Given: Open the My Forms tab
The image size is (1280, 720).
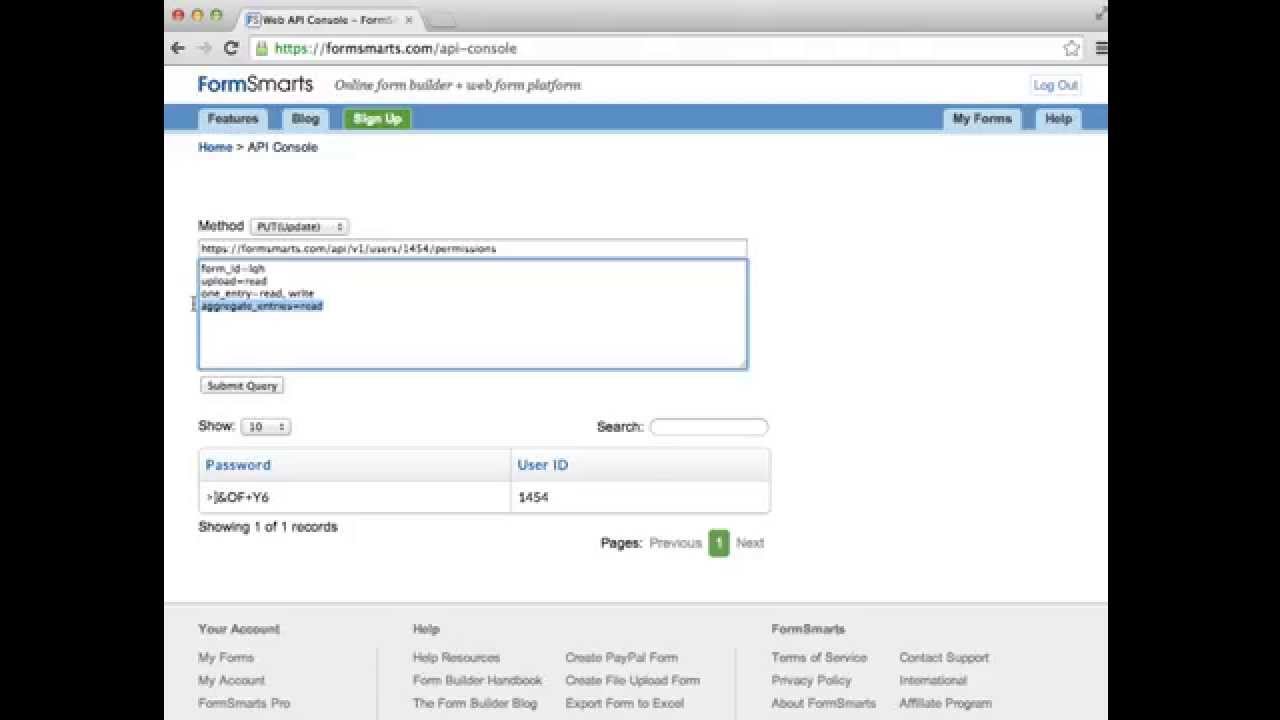Looking at the screenshot, I should pos(982,118).
